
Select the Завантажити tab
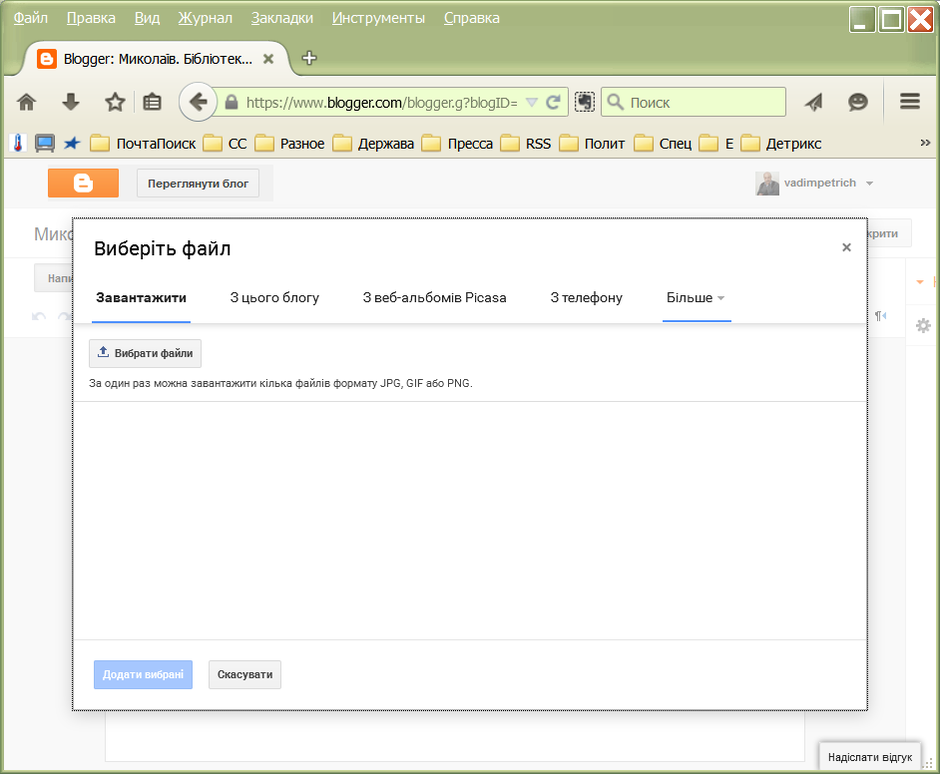click(141, 298)
